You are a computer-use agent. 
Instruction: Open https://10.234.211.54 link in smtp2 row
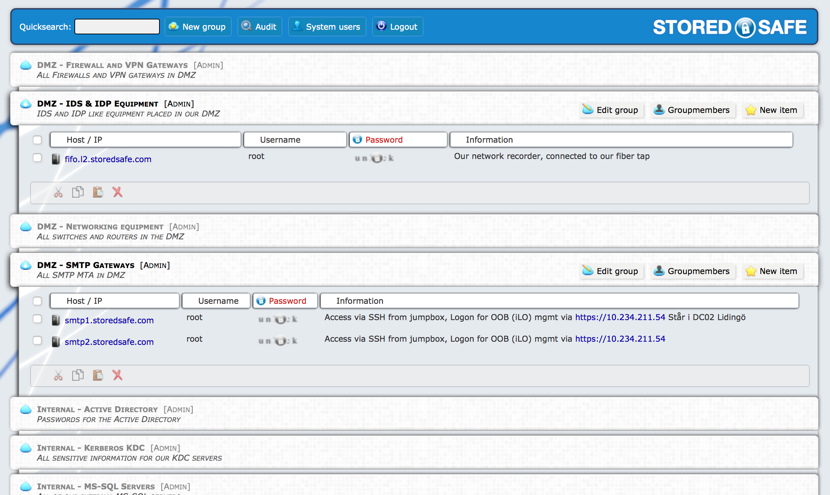(x=620, y=339)
